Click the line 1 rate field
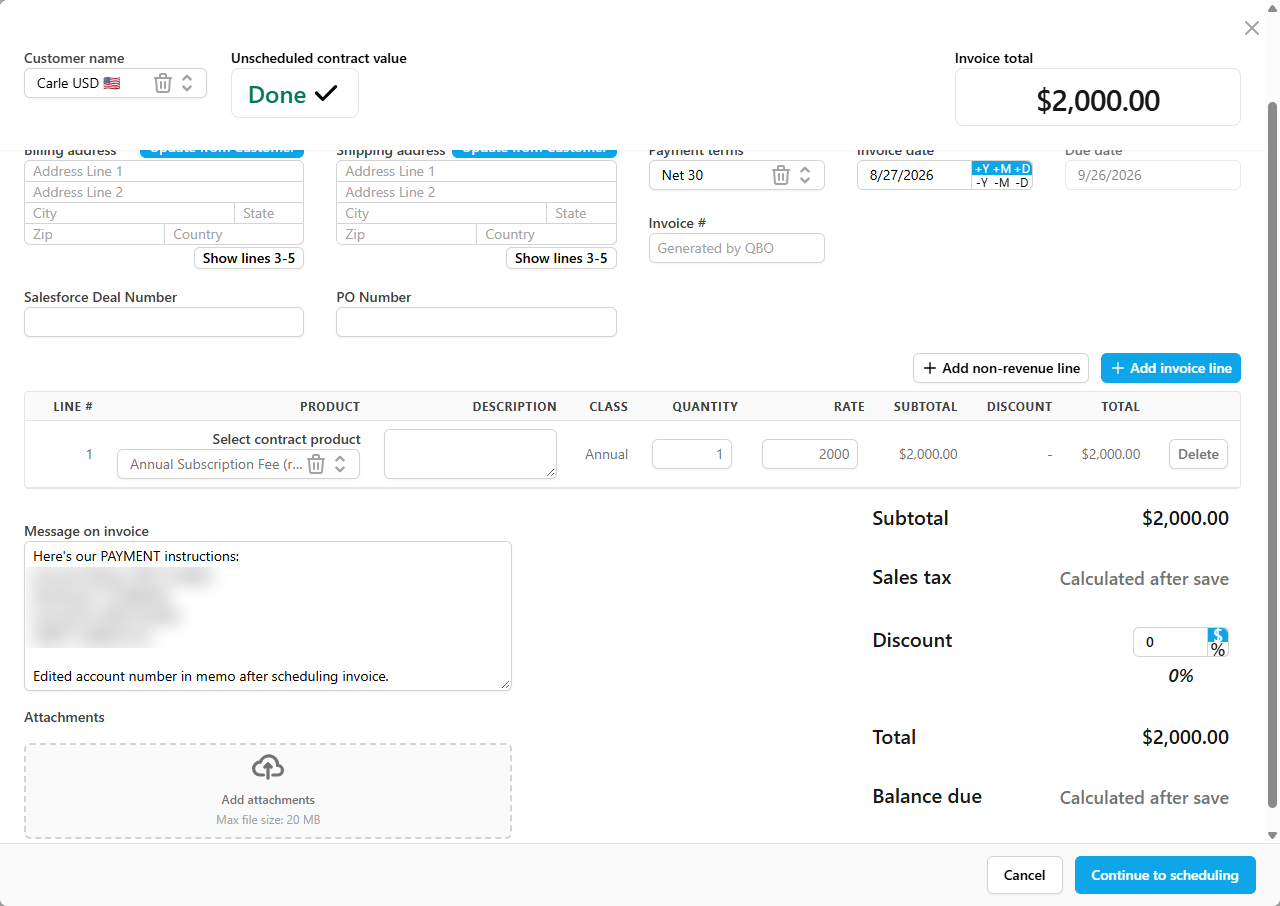1280x906 pixels. (x=810, y=454)
